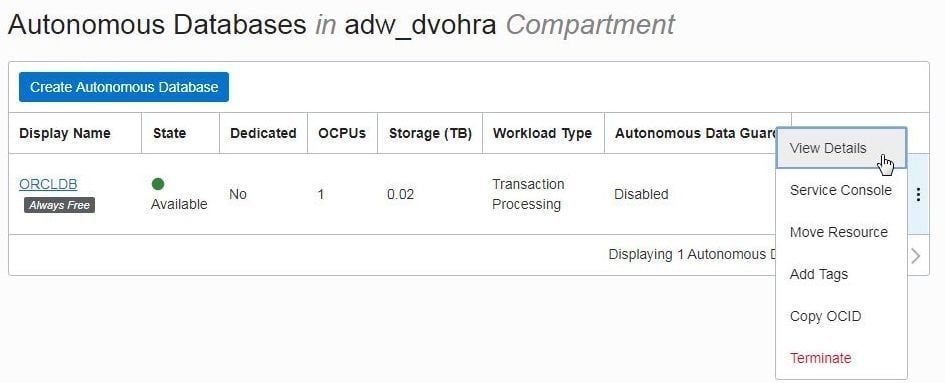Click the Workload Type column header
This screenshot has width=945, height=383.
click(542, 133)
